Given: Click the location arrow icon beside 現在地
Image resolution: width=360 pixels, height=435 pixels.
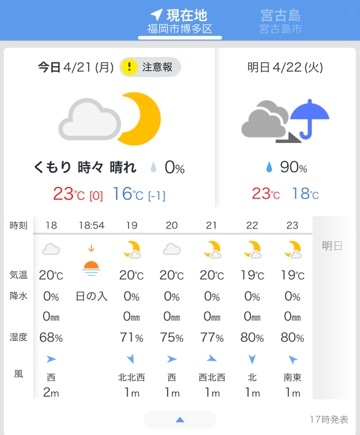Looking at the screenshot, I should 157,14.
